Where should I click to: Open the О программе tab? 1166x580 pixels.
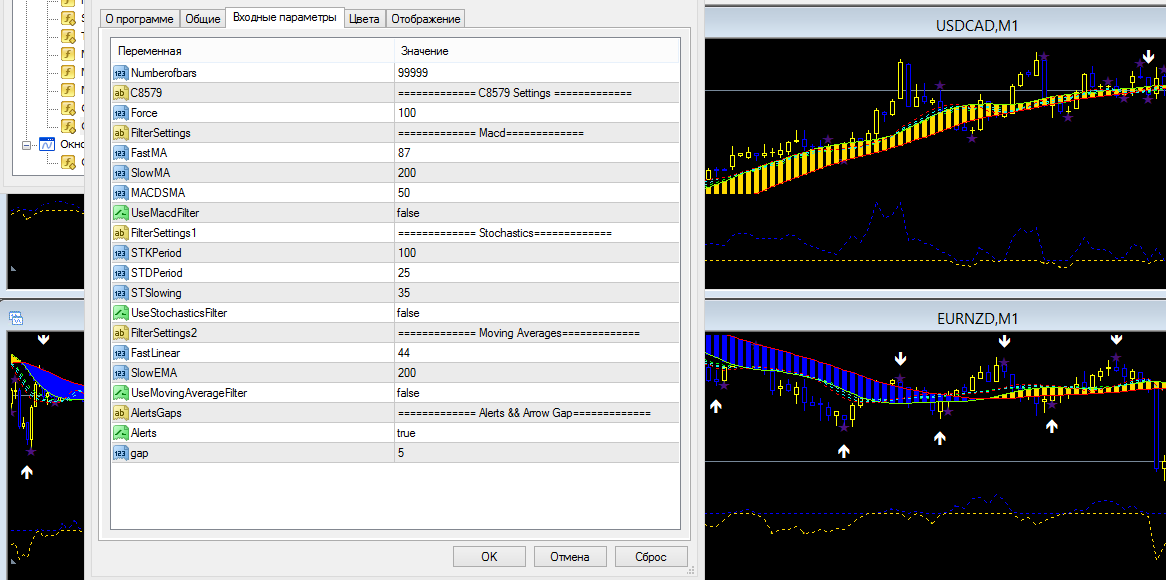140,19
